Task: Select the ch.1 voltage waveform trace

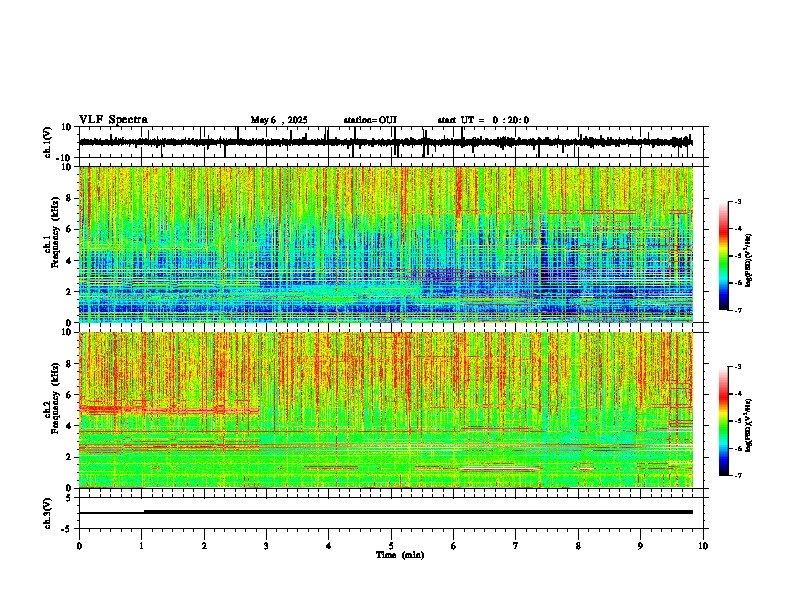Action: [385, 142]
